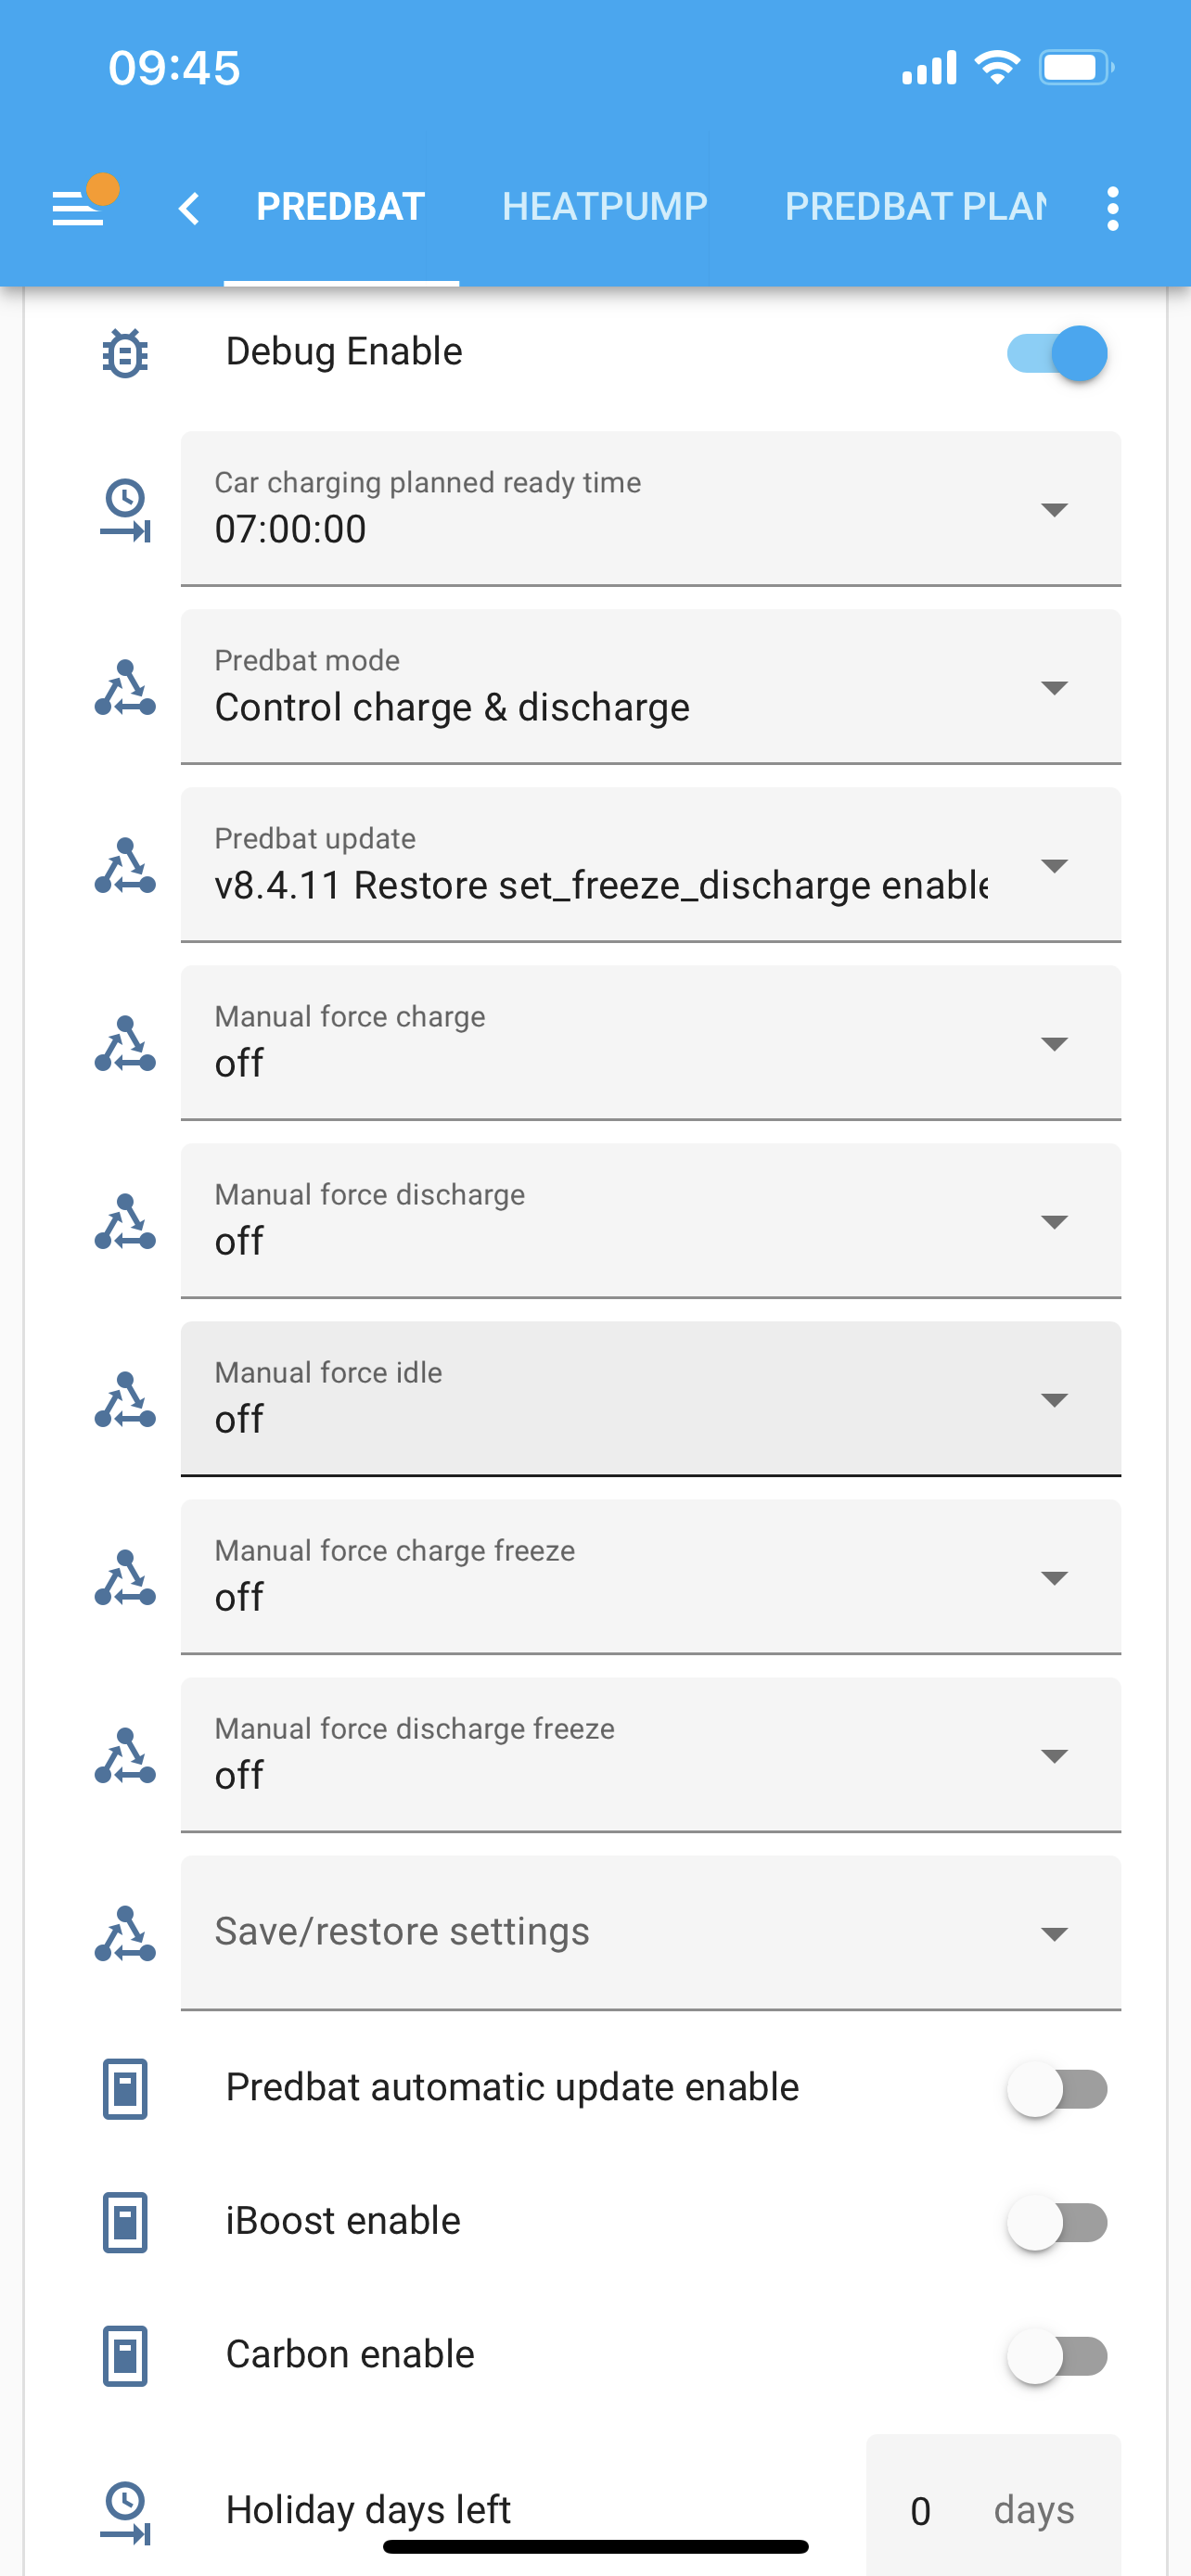Expand the Manual force charge dropdown

(650, 1043)
